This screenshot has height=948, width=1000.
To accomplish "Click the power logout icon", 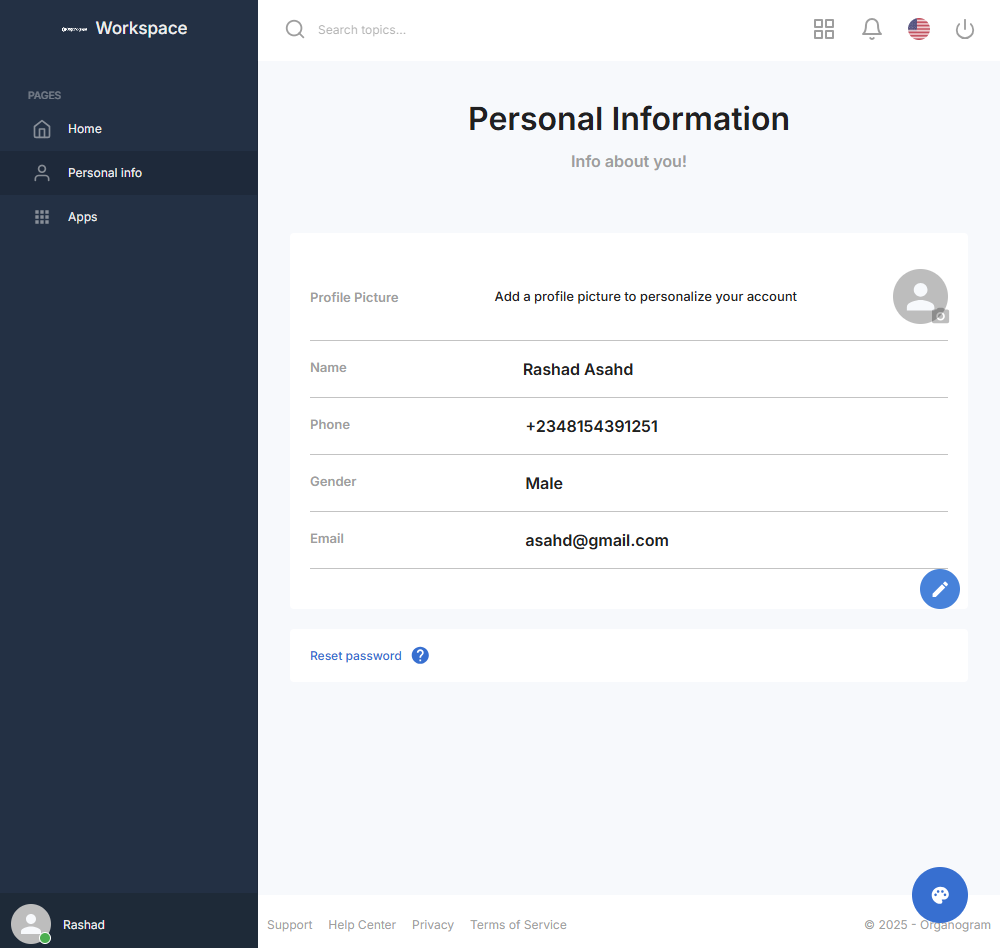I will coord(965,29).
